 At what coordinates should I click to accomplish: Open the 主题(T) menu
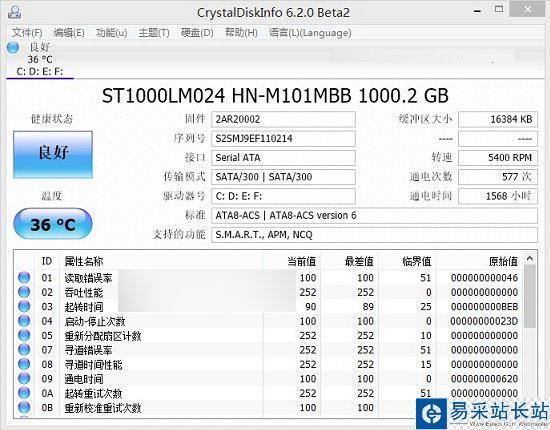coord(154,33)
